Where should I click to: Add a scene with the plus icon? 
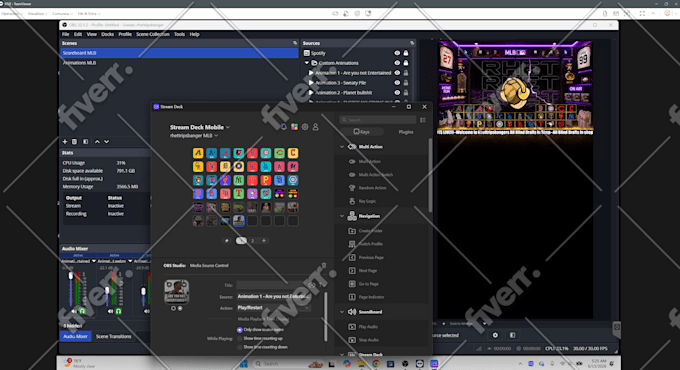(x=65, y=141)
